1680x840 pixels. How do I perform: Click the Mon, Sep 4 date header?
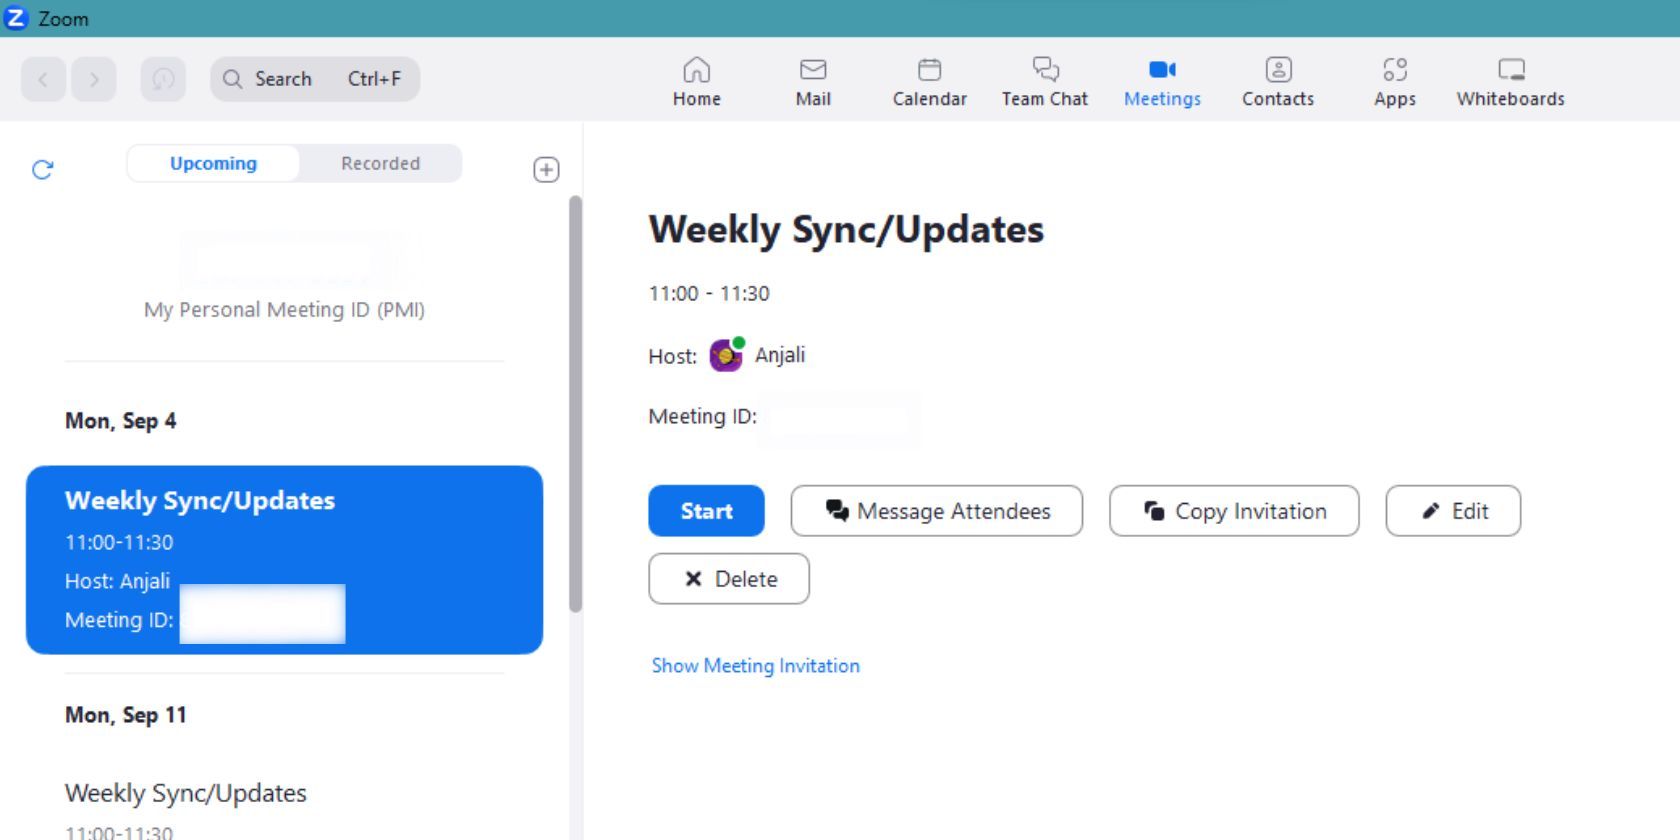tap(120, 421)
